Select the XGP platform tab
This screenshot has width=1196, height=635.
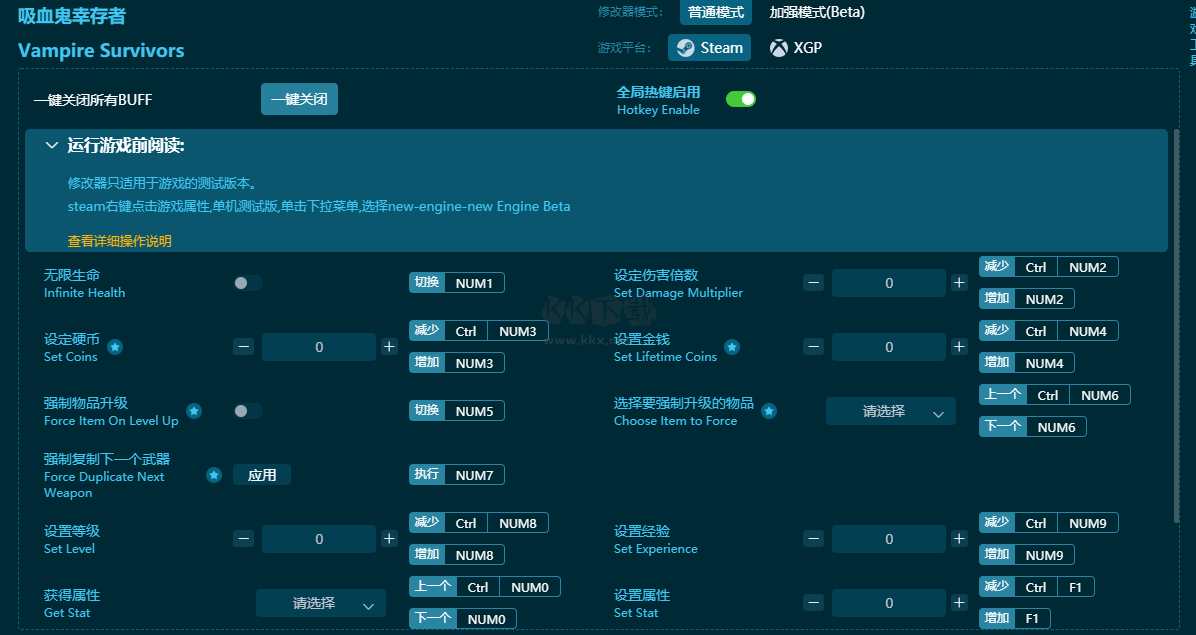pos(796,48)
